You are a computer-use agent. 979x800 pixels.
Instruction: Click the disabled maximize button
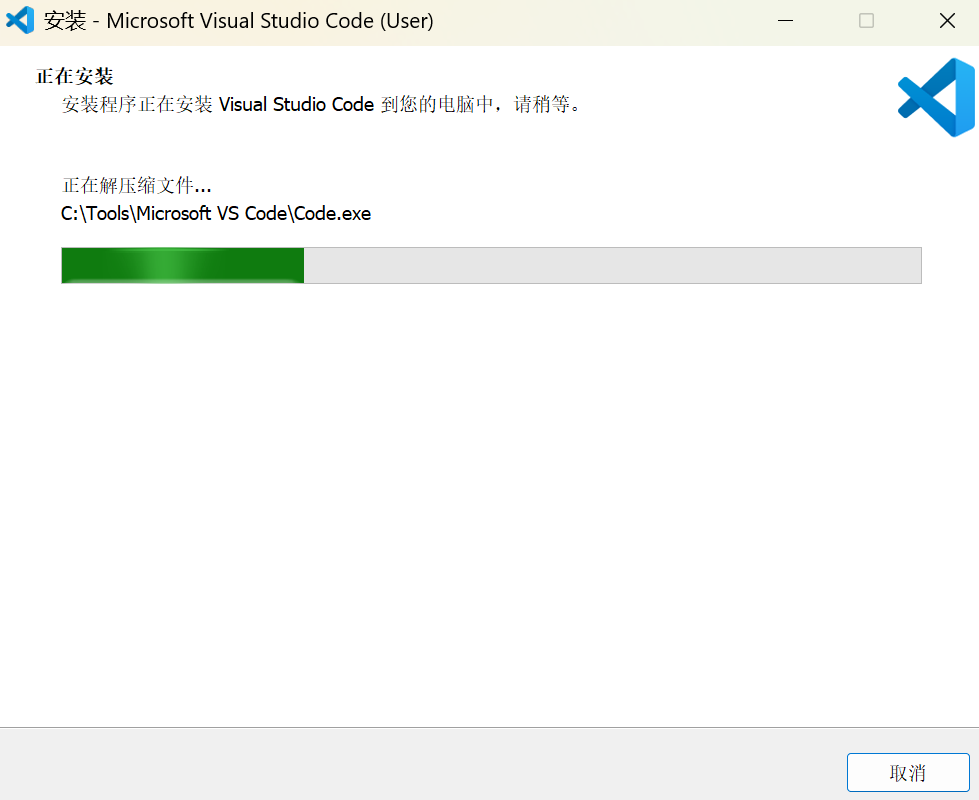[867, 21]
